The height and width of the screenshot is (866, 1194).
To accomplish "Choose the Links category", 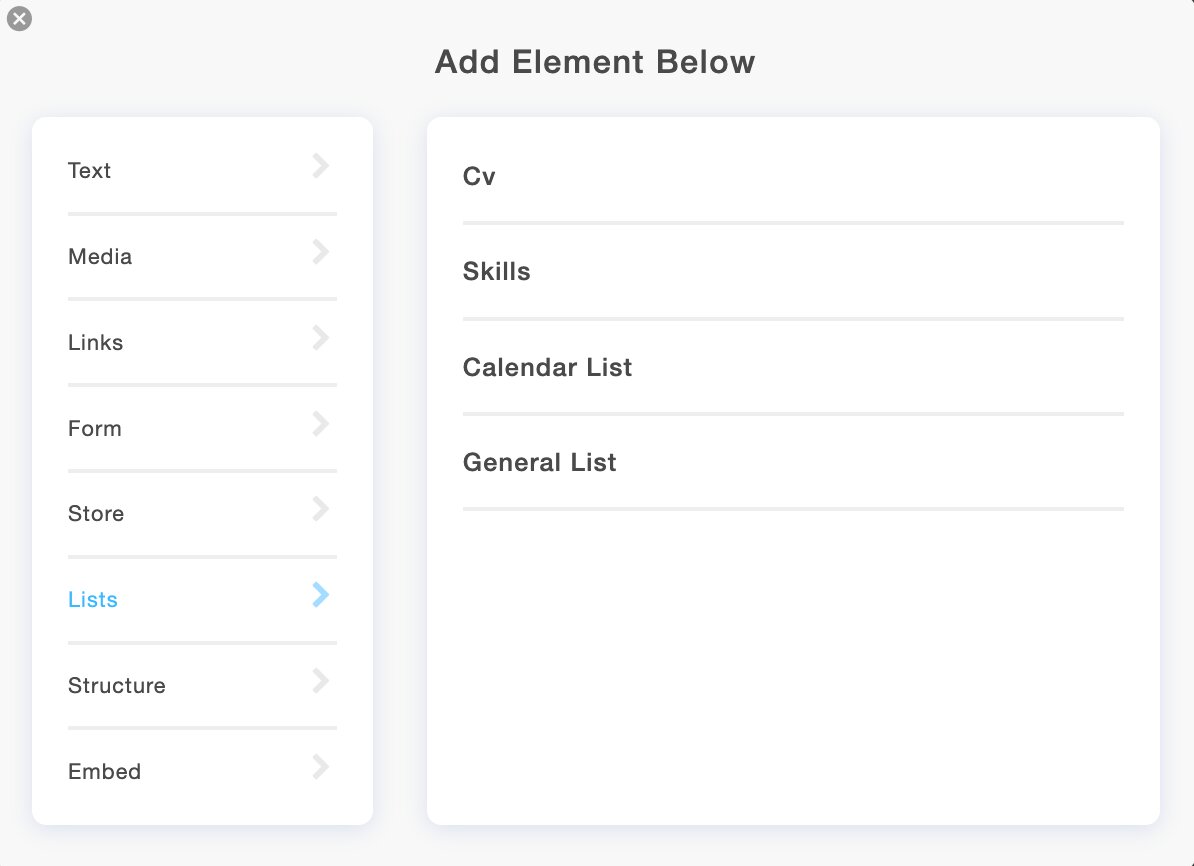I will pyautogui.click(x=95, y=343).
